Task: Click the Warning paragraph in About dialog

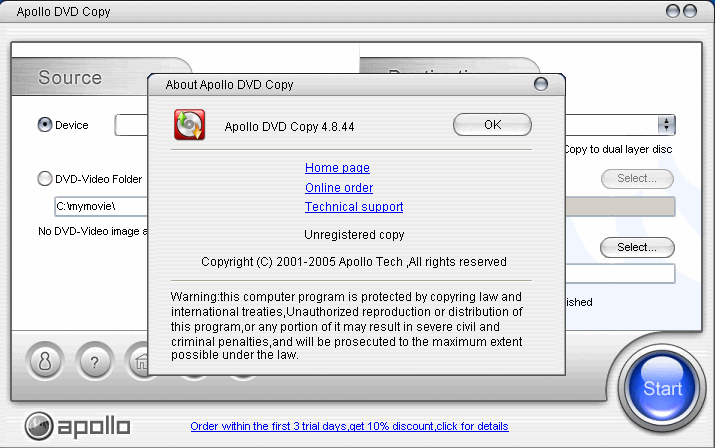Action: pyautogui.click(x=347, y=326)
